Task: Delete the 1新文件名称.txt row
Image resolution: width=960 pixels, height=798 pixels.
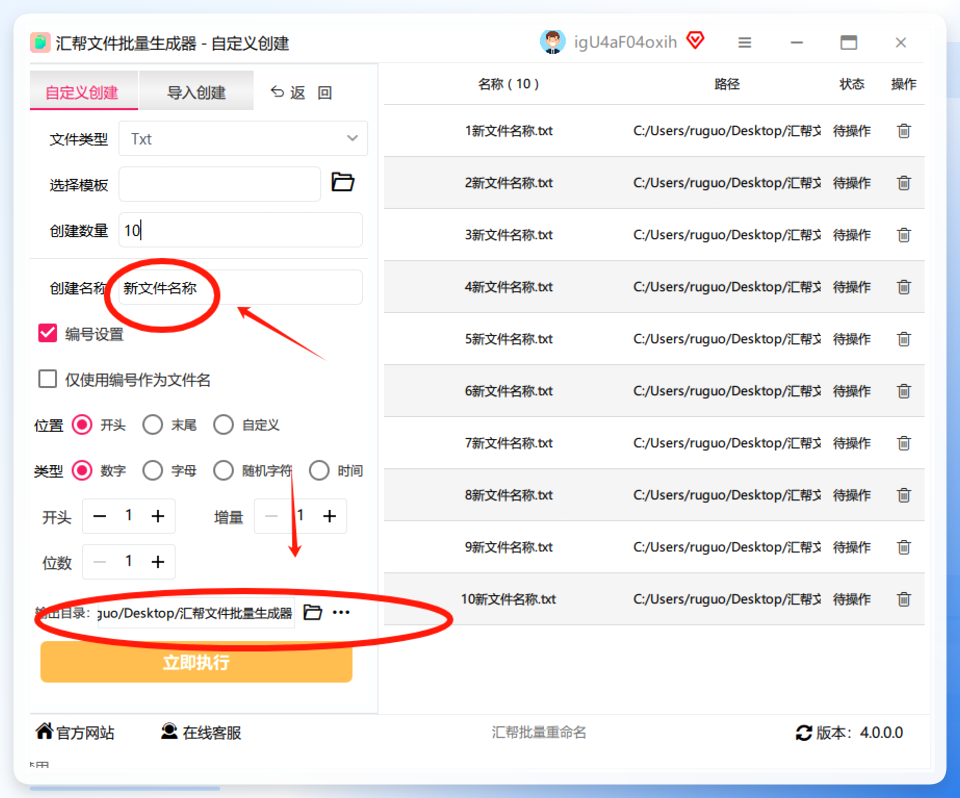Action: pos(904,131)
